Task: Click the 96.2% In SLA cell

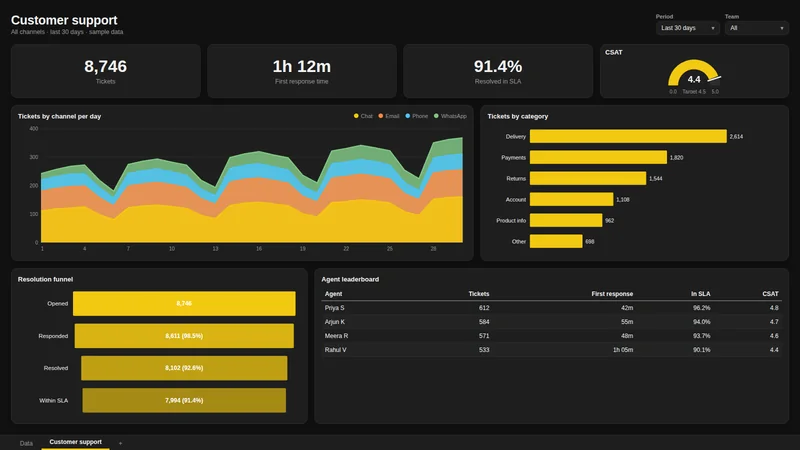Action: 702,308
